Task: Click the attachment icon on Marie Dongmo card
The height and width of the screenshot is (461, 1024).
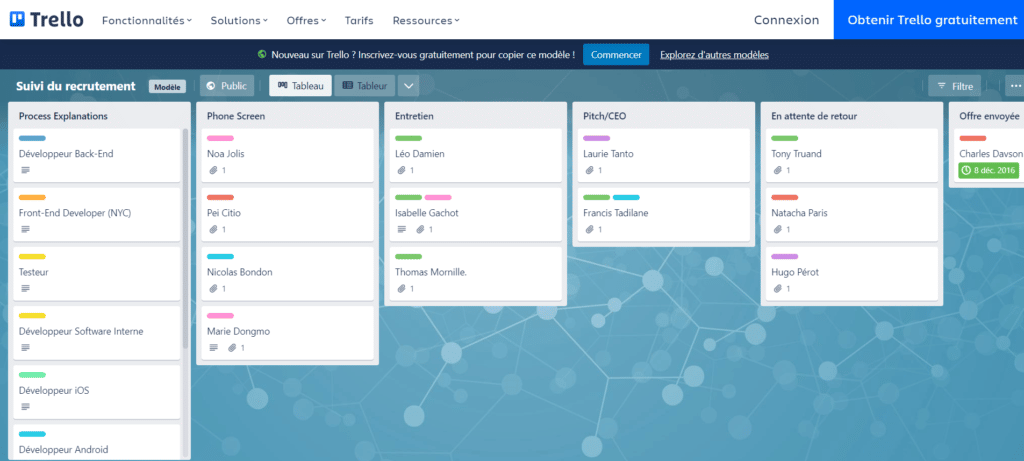Action: [231, 348]
